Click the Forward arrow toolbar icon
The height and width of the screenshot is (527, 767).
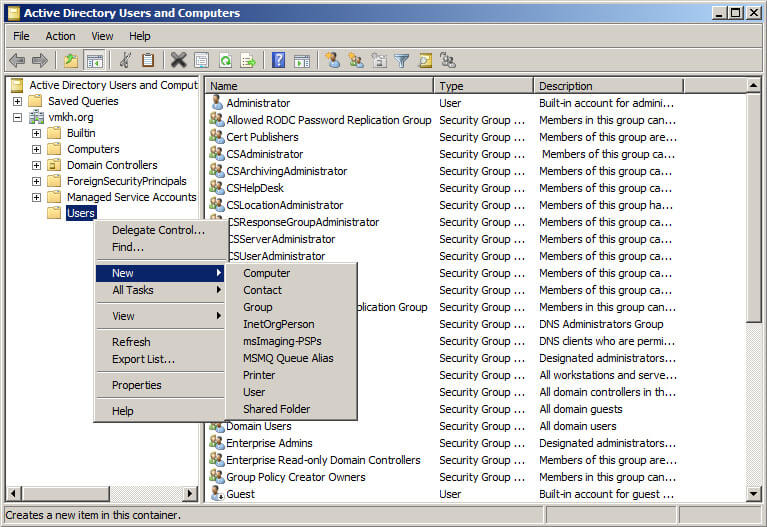point(40,60)
